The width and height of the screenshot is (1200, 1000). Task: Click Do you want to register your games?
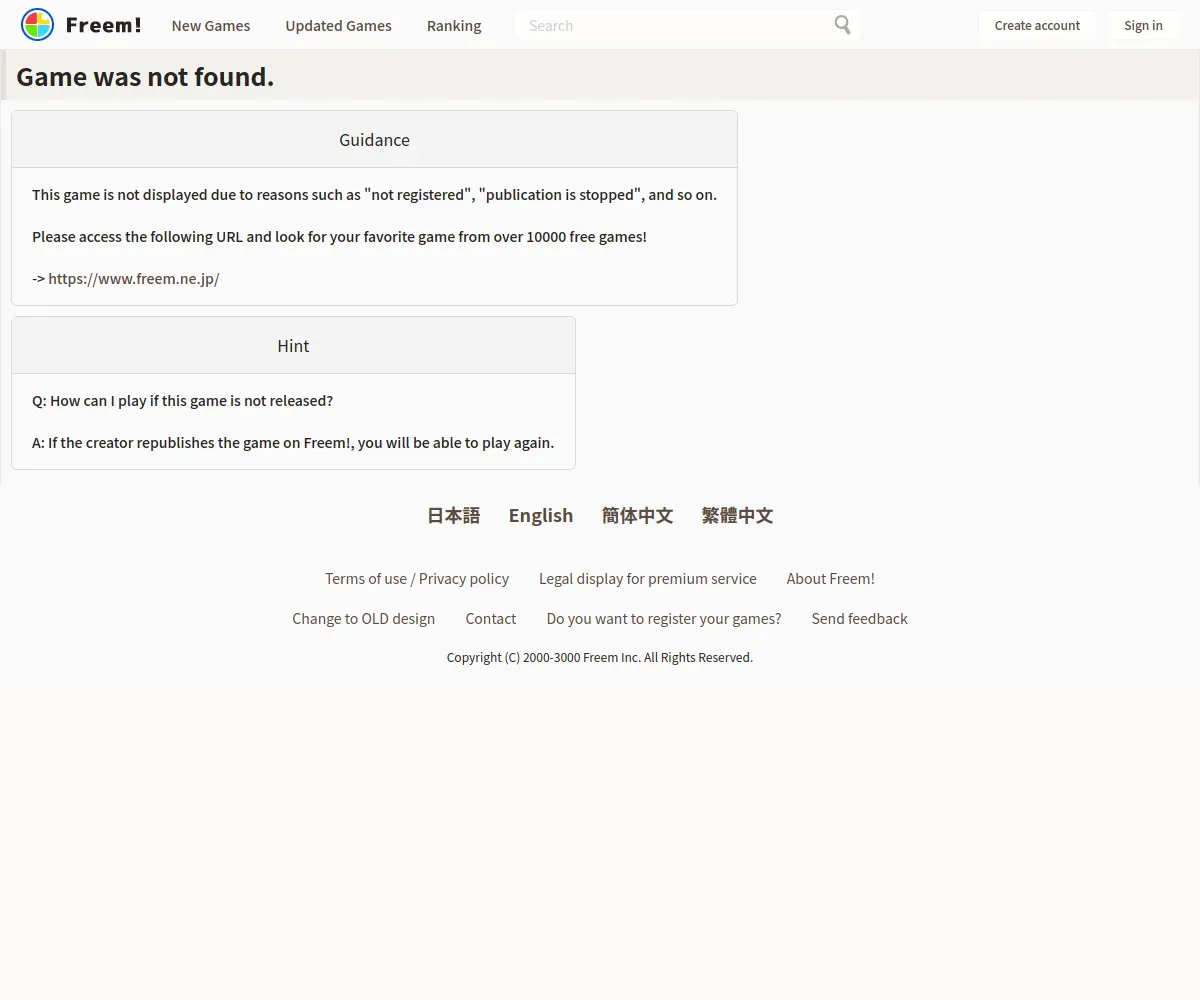click(664, 619)
